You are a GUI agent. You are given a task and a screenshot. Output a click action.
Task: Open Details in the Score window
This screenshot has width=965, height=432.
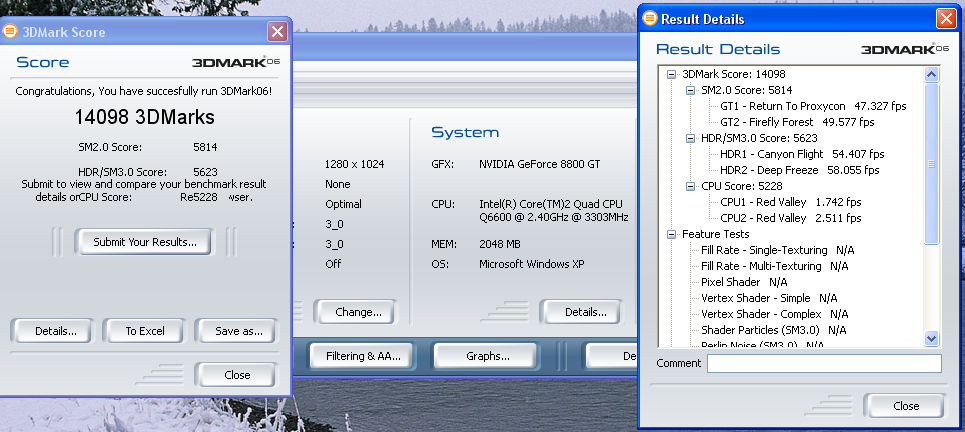point(52,331)
